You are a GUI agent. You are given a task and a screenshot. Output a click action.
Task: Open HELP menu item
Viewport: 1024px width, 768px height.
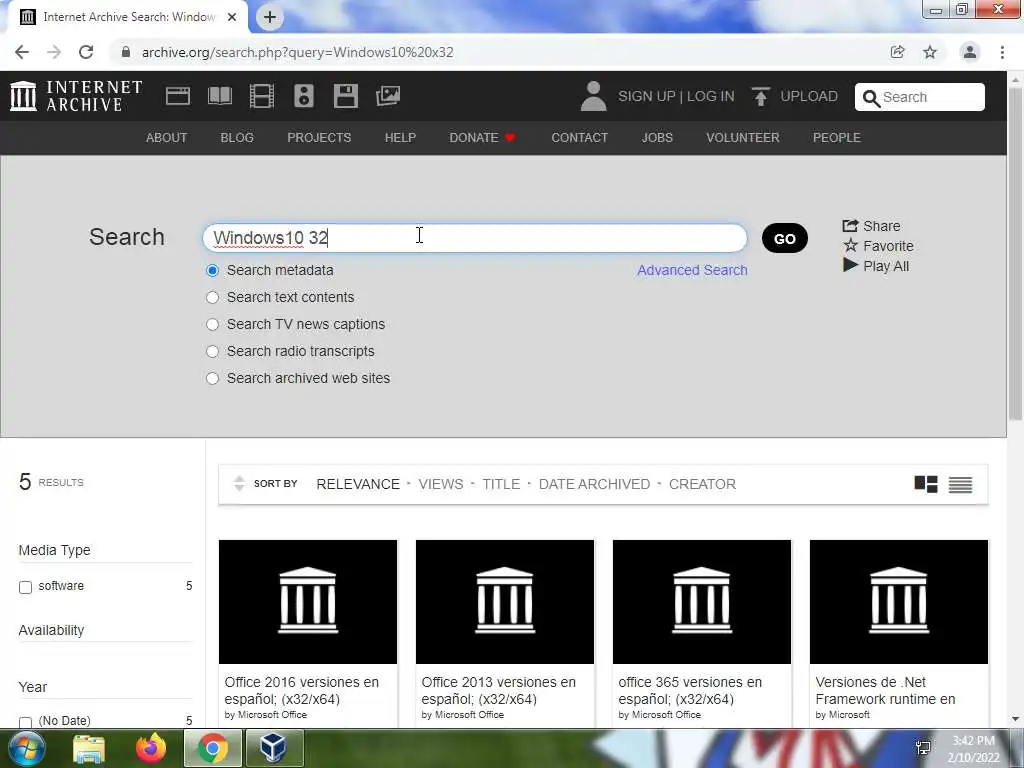(x=400, y=138)
